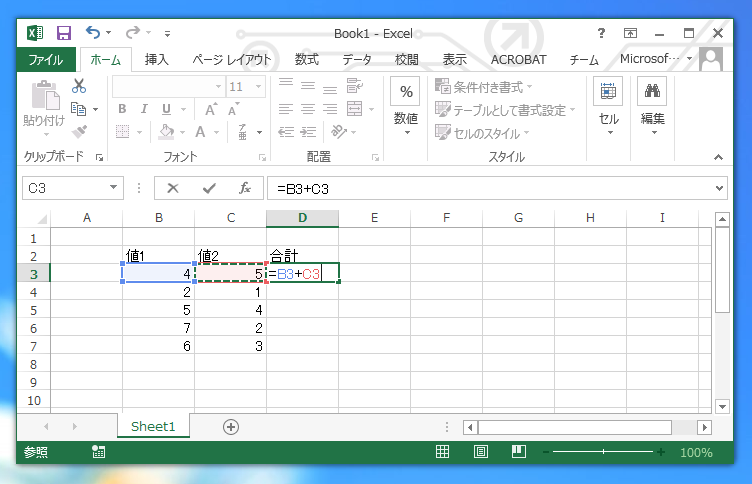Click the text Orientation icon
Image resolution: width=752 pixels, height=484 pixels.
pos(339,131)
